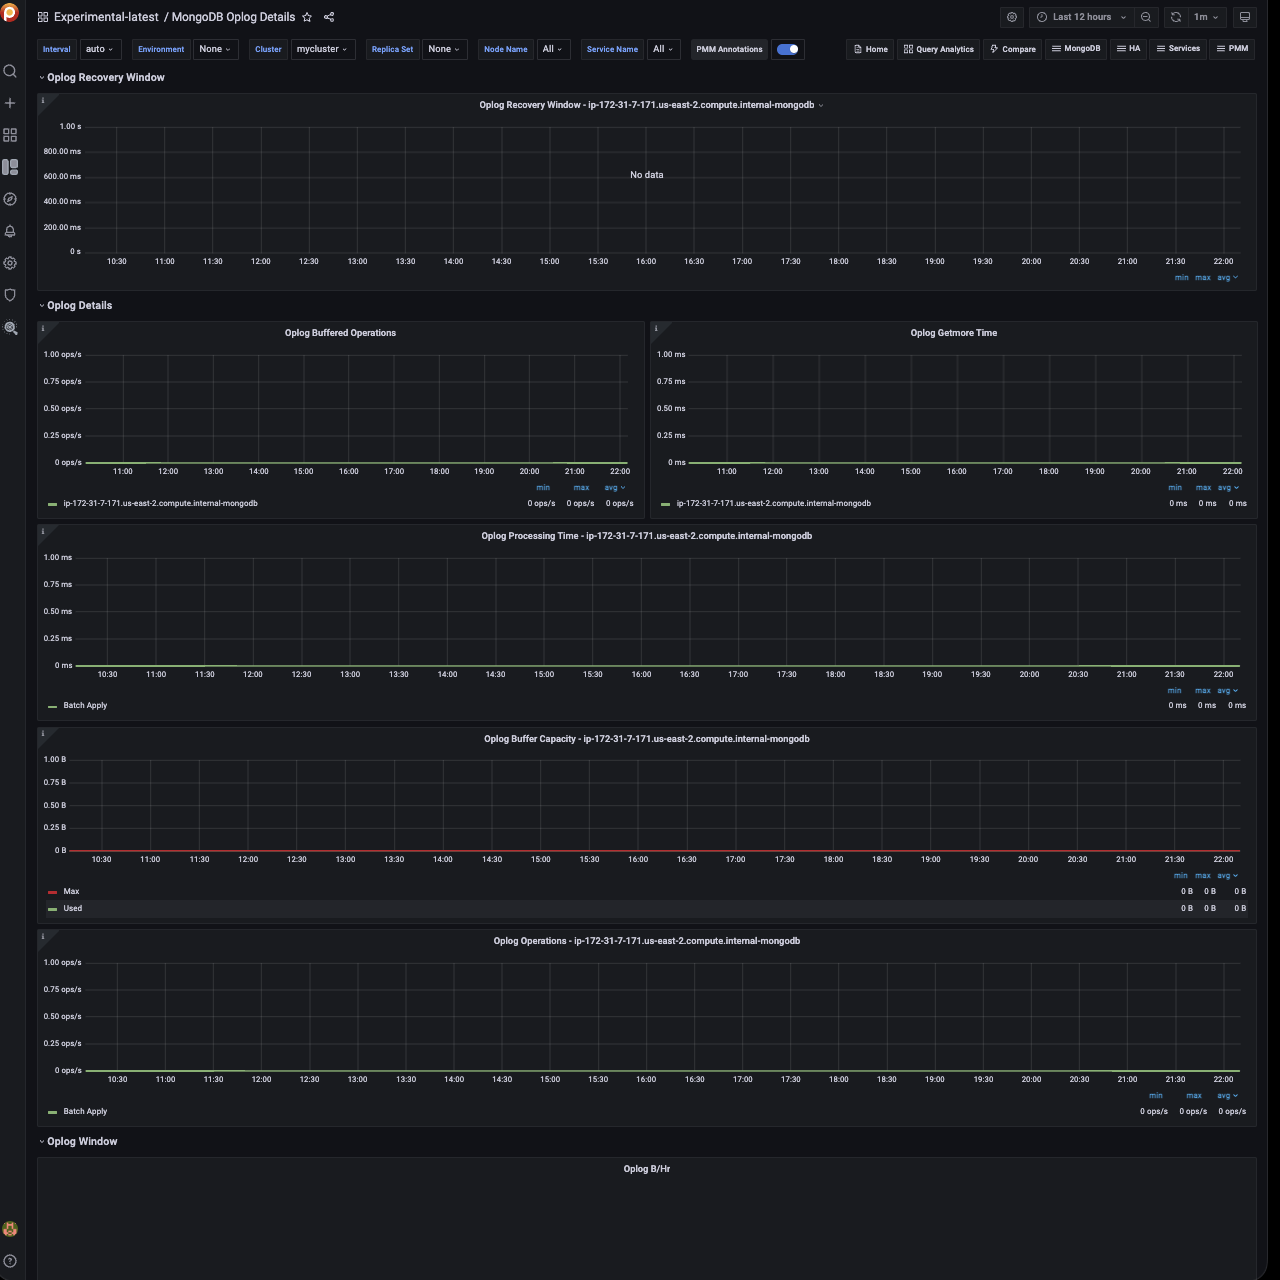Click the share dashboard icon
Image resolution: width=1280 pixels, height=1280 pixels.
pyautogui.click(x=329, y=17)
